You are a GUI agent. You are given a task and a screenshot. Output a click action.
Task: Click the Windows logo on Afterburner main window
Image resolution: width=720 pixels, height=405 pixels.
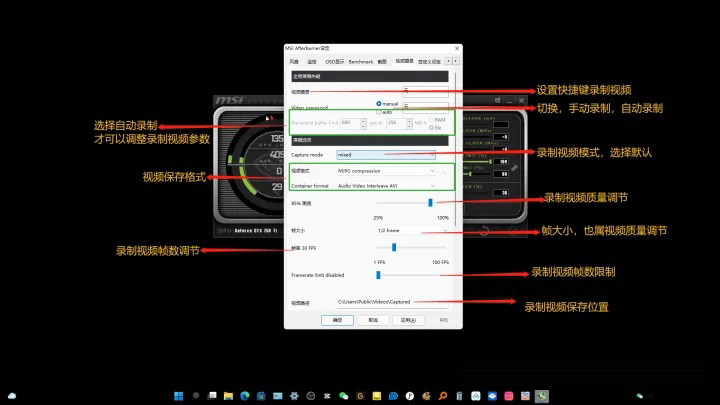pyautogui.click(x=497, y=100)
